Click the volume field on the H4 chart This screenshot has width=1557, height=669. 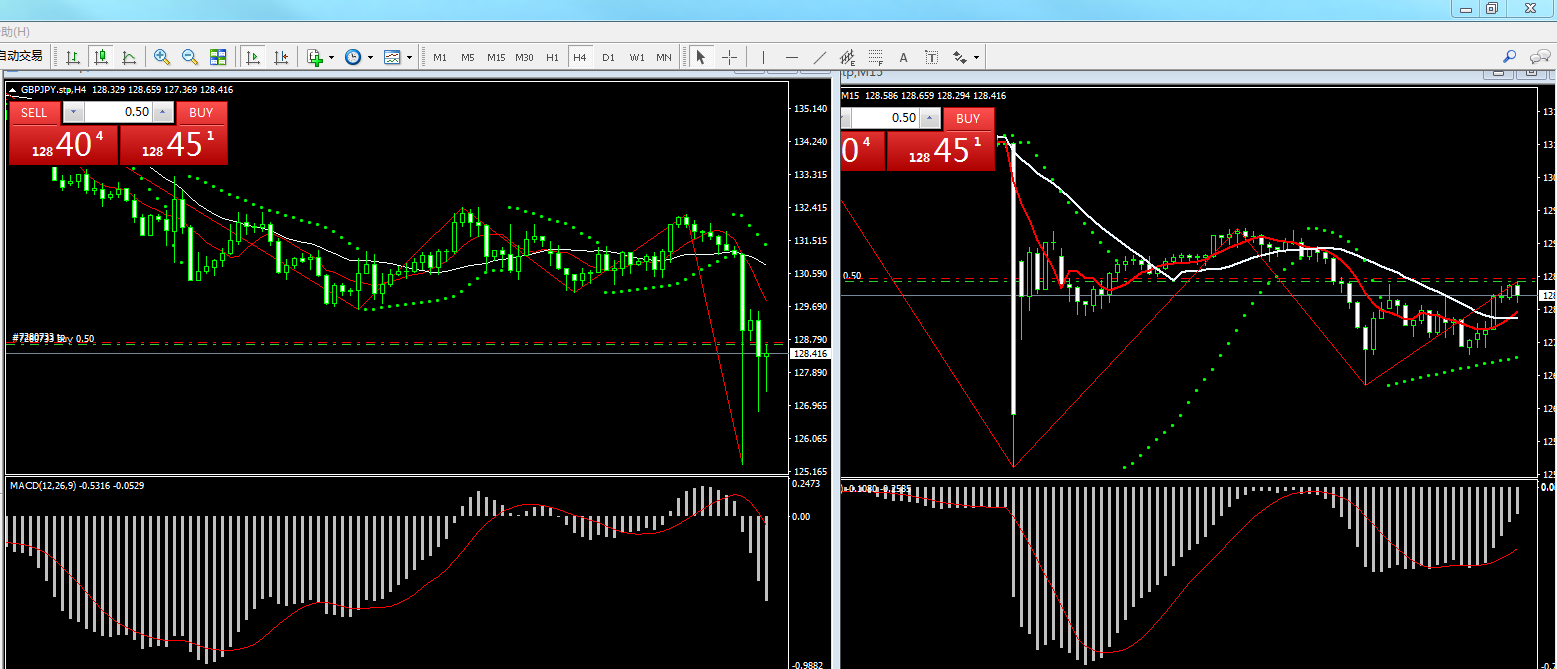pyautogui.click(x=120, y=113)
